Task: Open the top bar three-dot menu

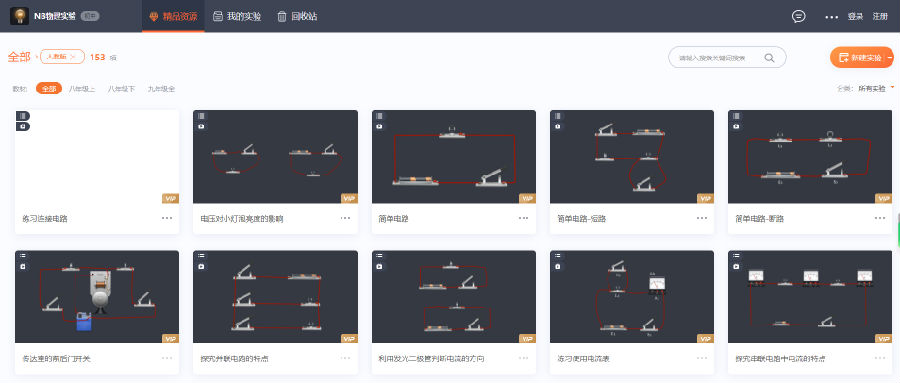Action: click(x=831, y=17)
